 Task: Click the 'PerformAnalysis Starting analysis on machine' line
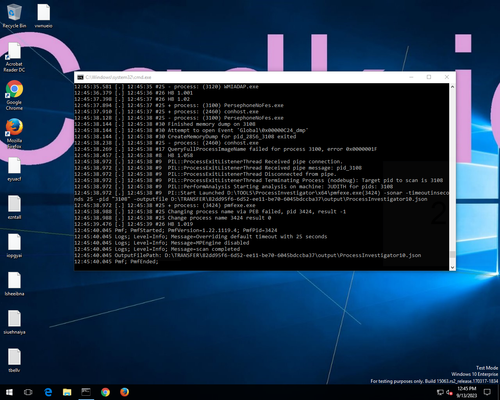(x=234, y=187)
